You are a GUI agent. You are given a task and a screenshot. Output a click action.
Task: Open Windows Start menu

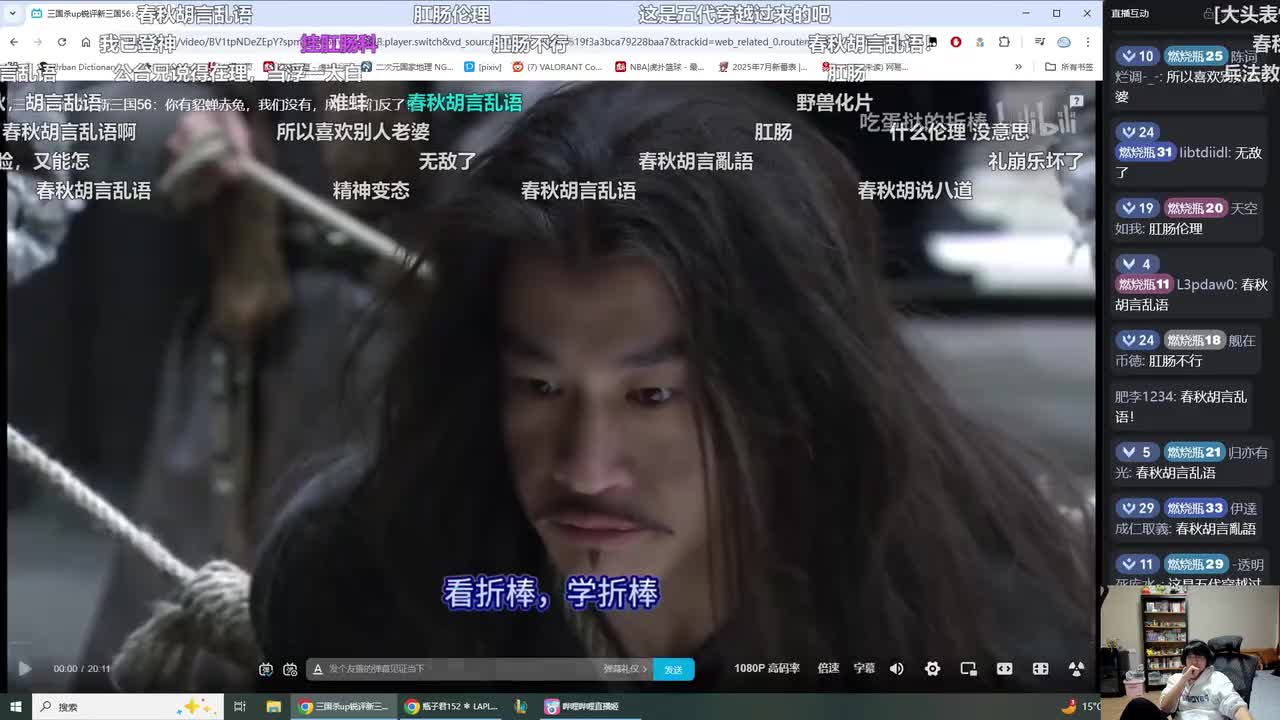(15, 706)
